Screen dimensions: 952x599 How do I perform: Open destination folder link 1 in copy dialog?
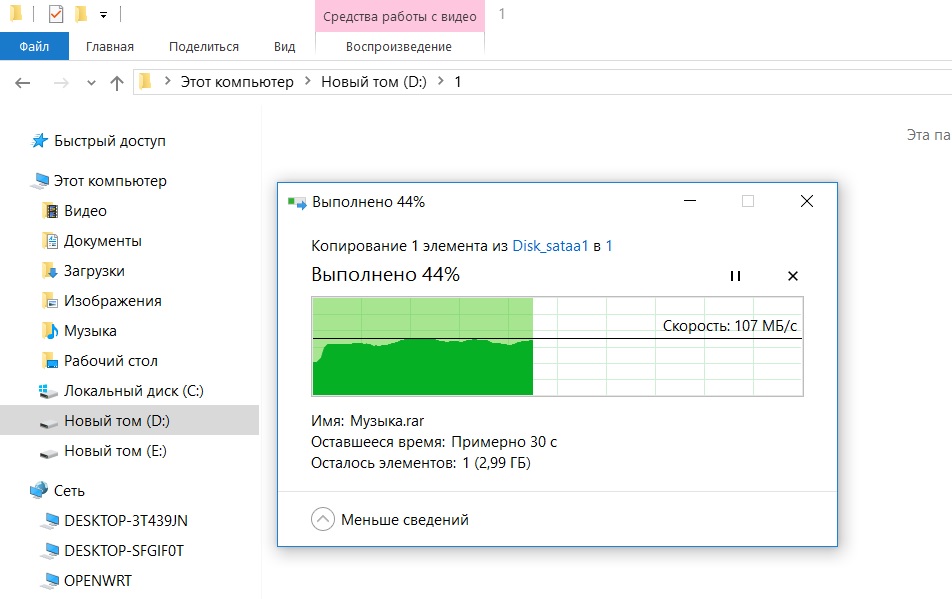[x=609, y=246]
